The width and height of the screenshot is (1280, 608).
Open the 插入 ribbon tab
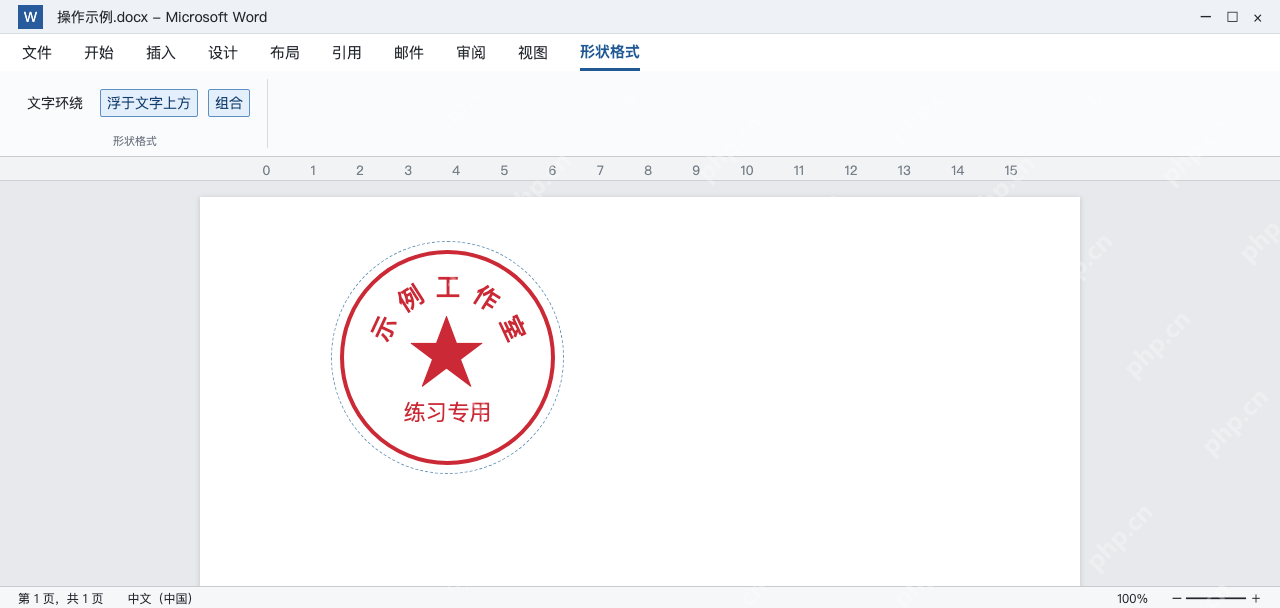[x=161, y=53]
